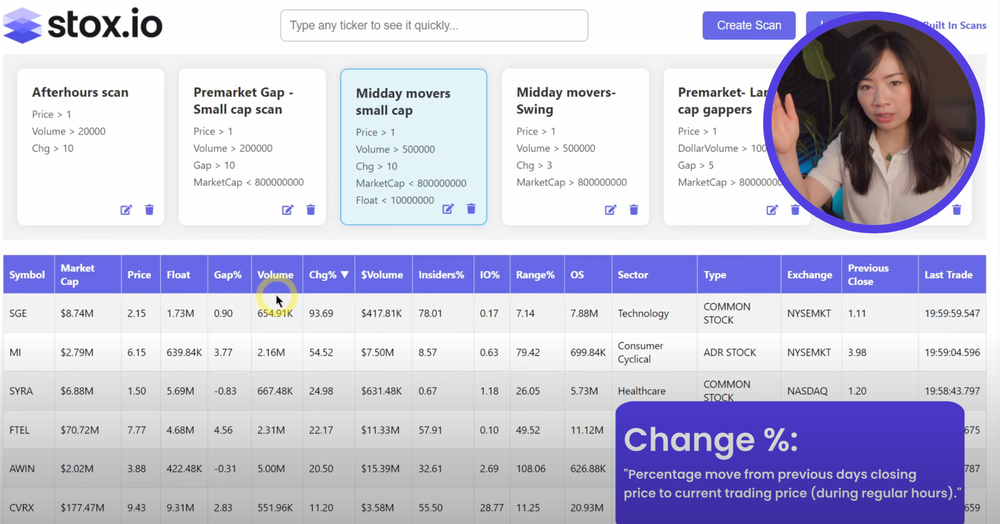1000x524 pixels.
Task: Click the 5.69M float value
Action: pos(180,391)
